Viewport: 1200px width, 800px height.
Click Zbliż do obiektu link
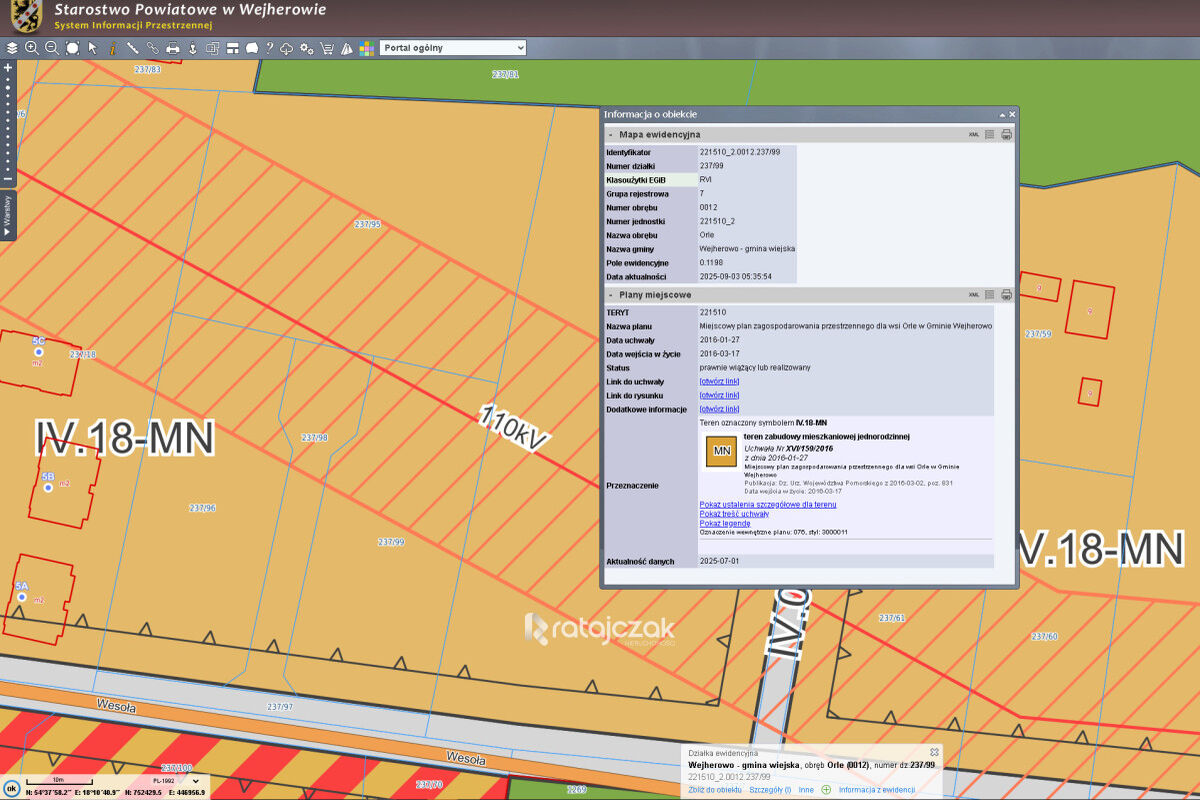pos(715,790)
